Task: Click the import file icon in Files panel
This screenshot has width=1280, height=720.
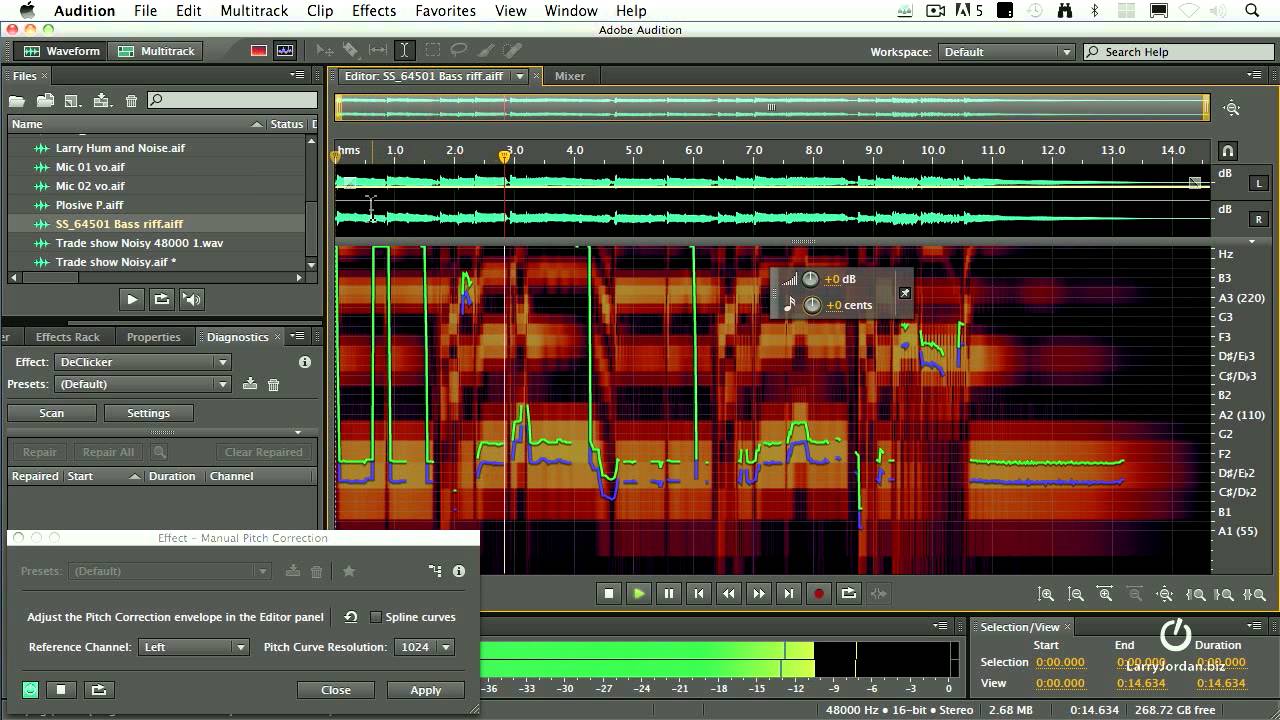Action: [45, 100]
